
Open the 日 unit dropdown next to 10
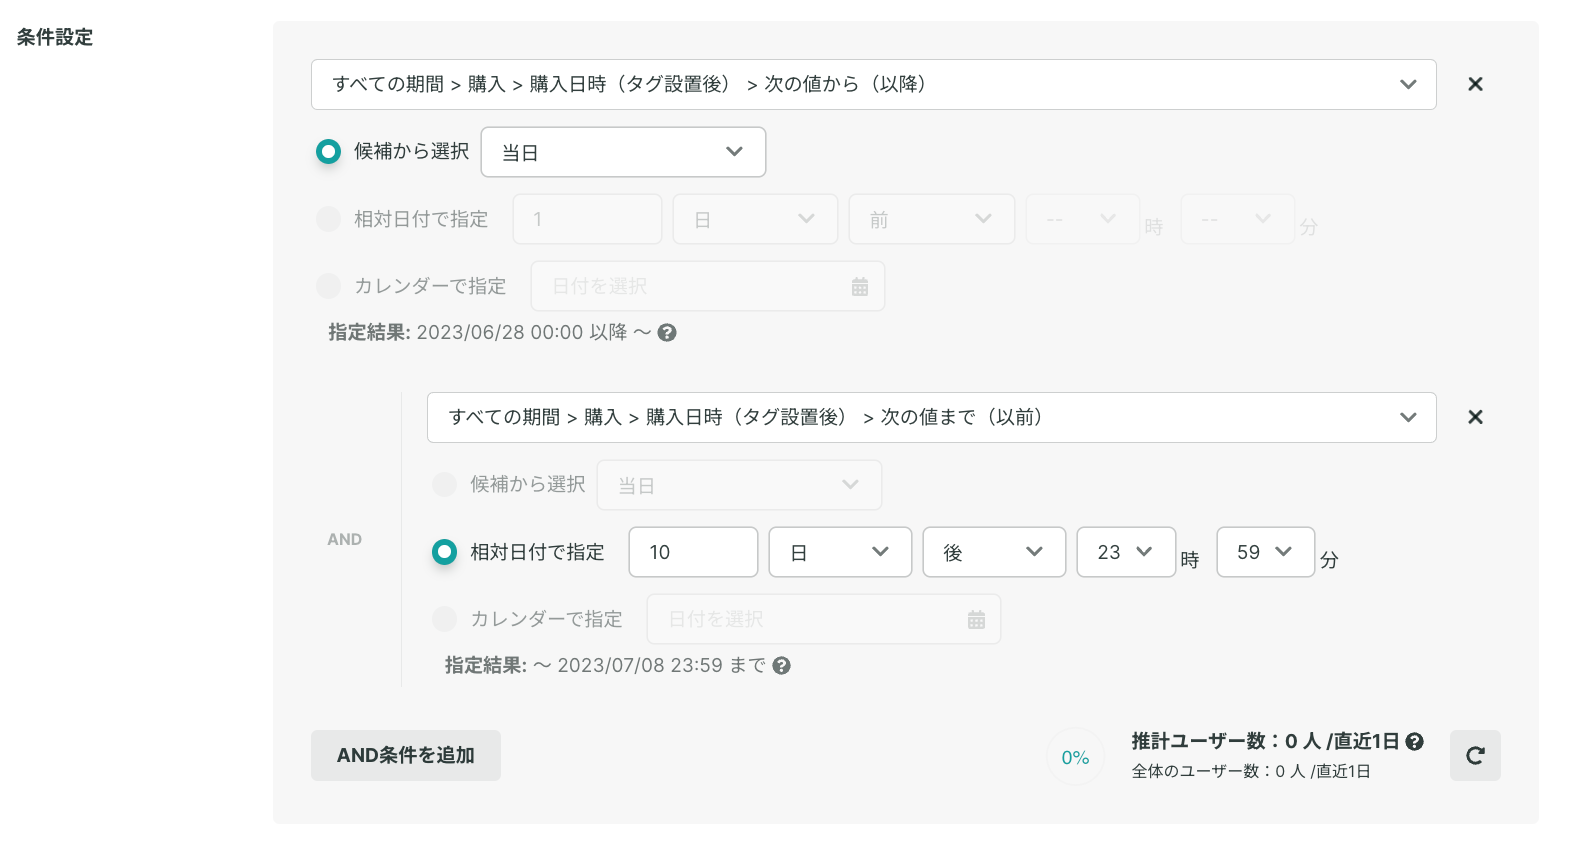click(840, 552)
